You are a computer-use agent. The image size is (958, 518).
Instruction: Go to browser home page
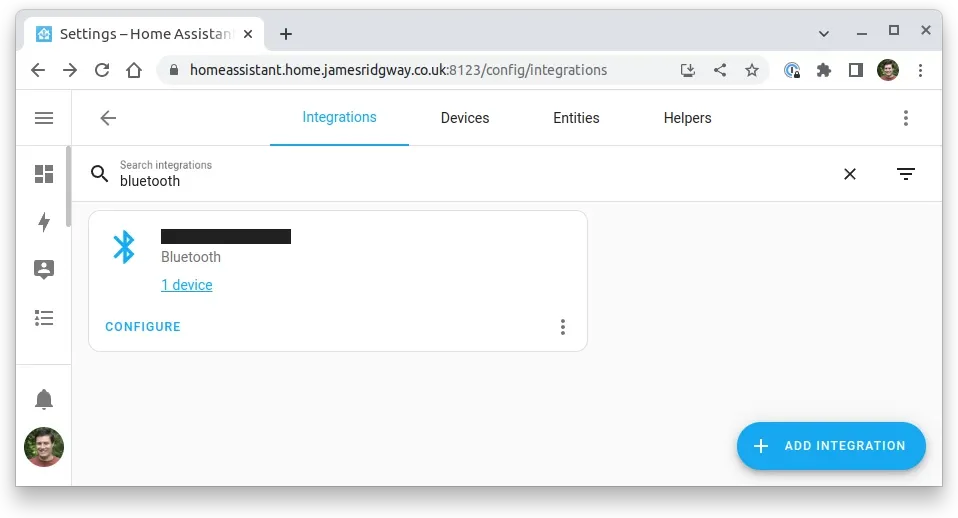(134, 70)
